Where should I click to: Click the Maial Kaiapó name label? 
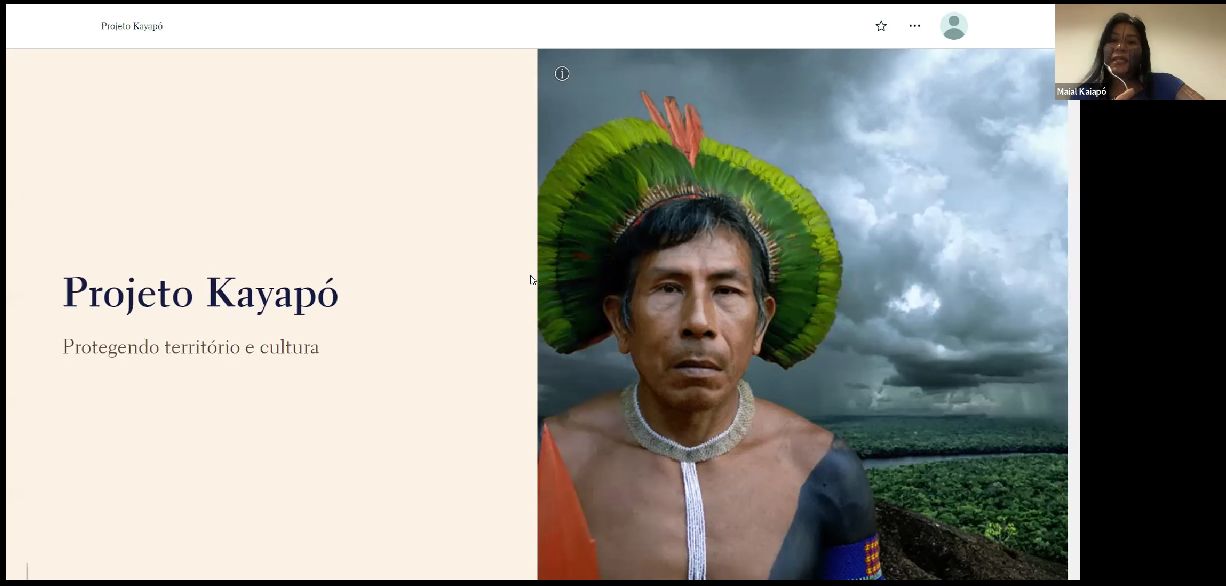click(x=1082, y=92)
